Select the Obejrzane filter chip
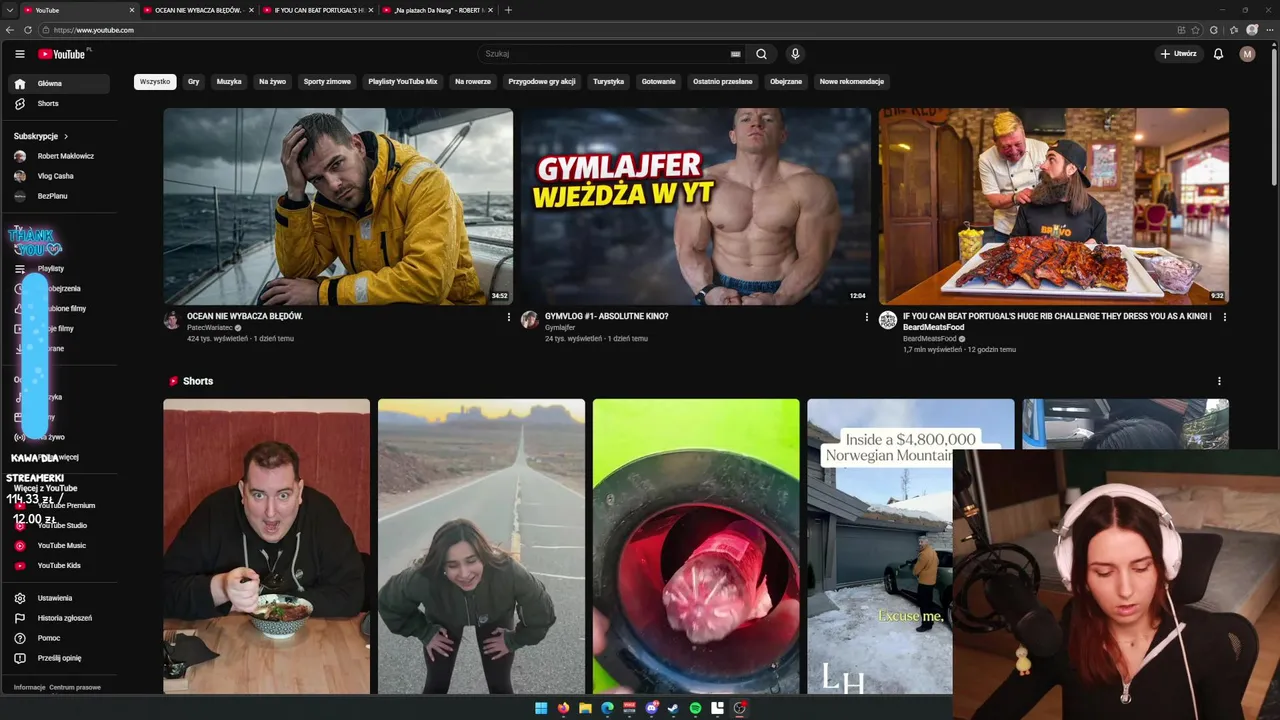 pyautogui.click(x=786, y=82)
